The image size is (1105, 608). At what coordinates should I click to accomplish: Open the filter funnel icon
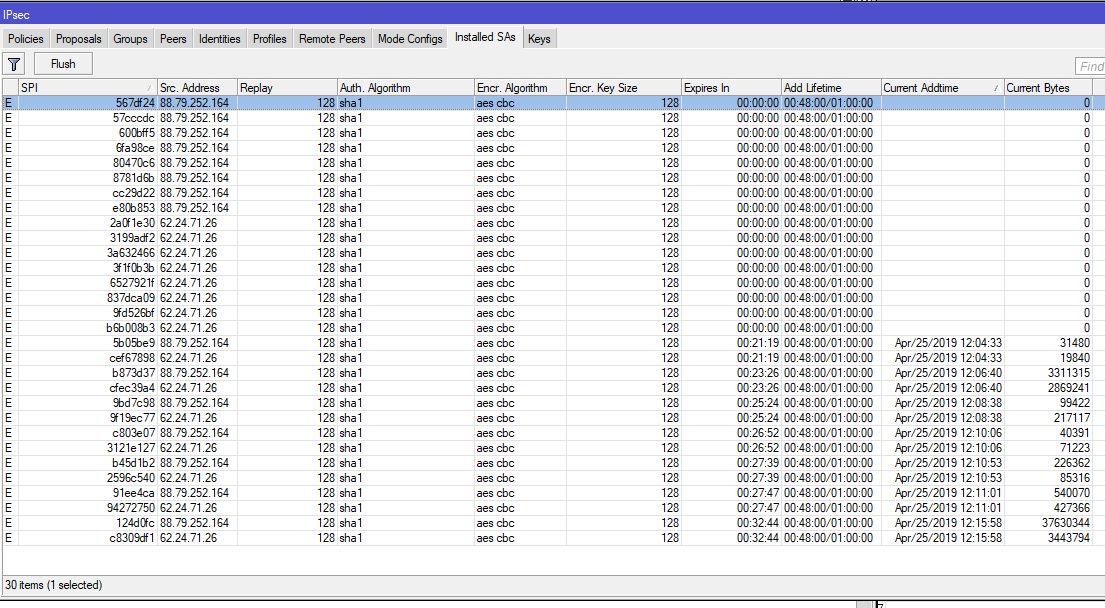(14, 64)
